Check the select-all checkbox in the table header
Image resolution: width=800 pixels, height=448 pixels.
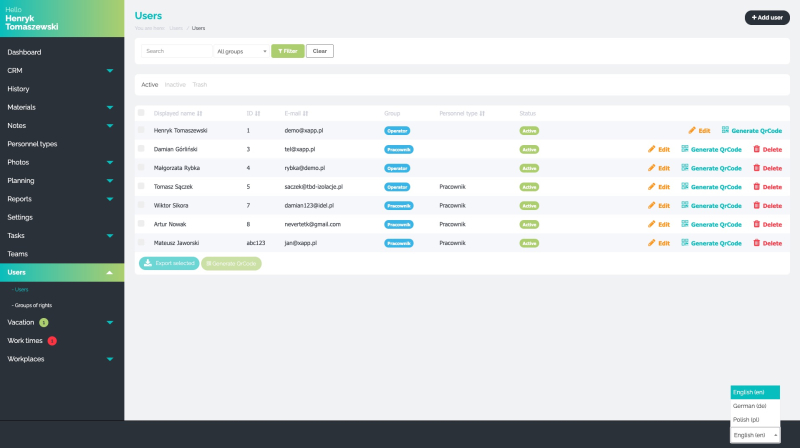pyautogui.click(x=141, y=113)
